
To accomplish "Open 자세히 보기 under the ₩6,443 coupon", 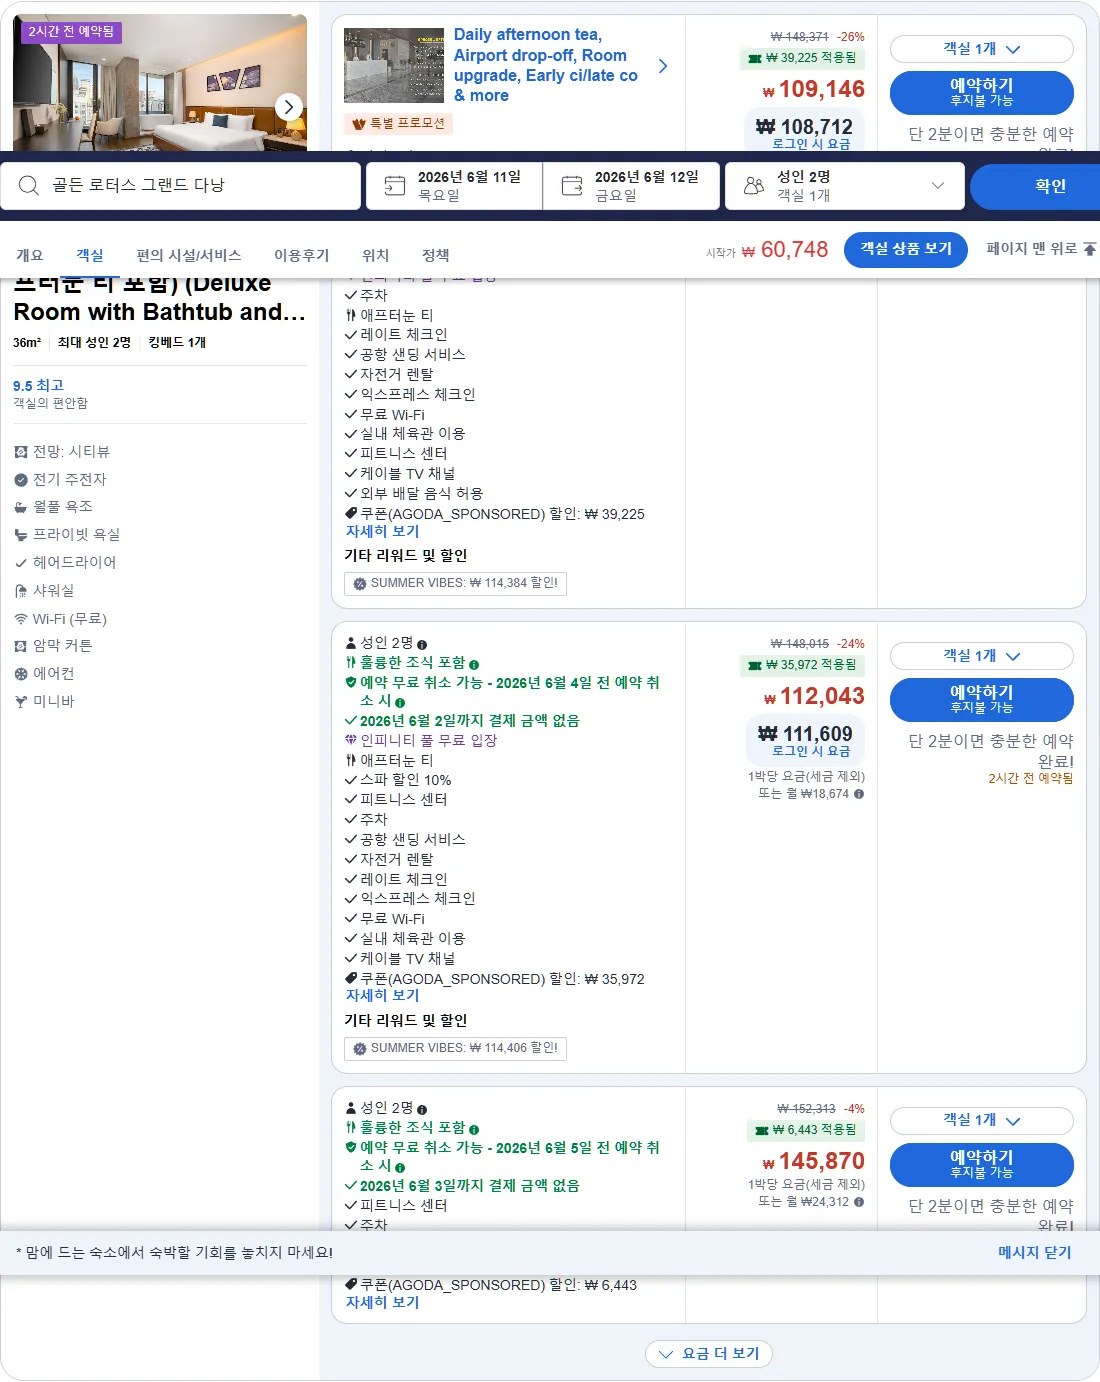I will coord(383,1303).
